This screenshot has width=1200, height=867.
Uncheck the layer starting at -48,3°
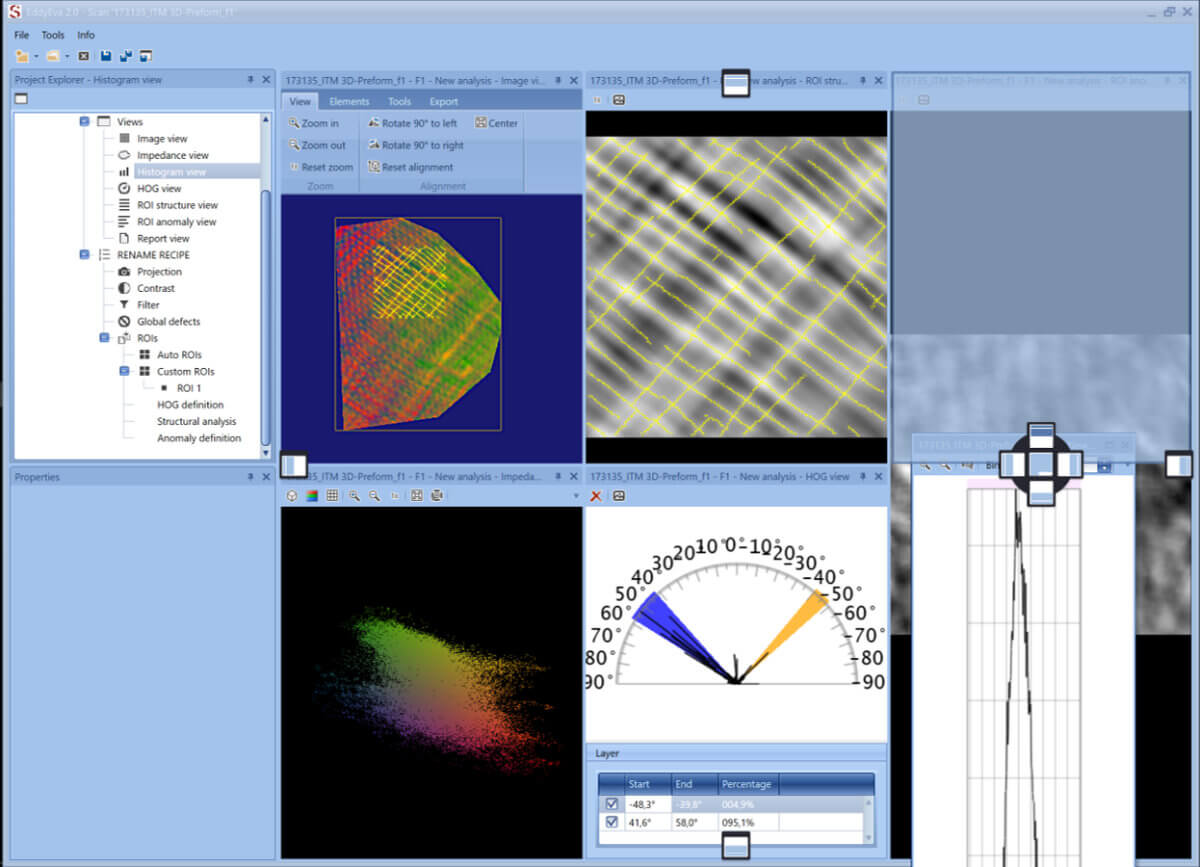click(611, 804)
